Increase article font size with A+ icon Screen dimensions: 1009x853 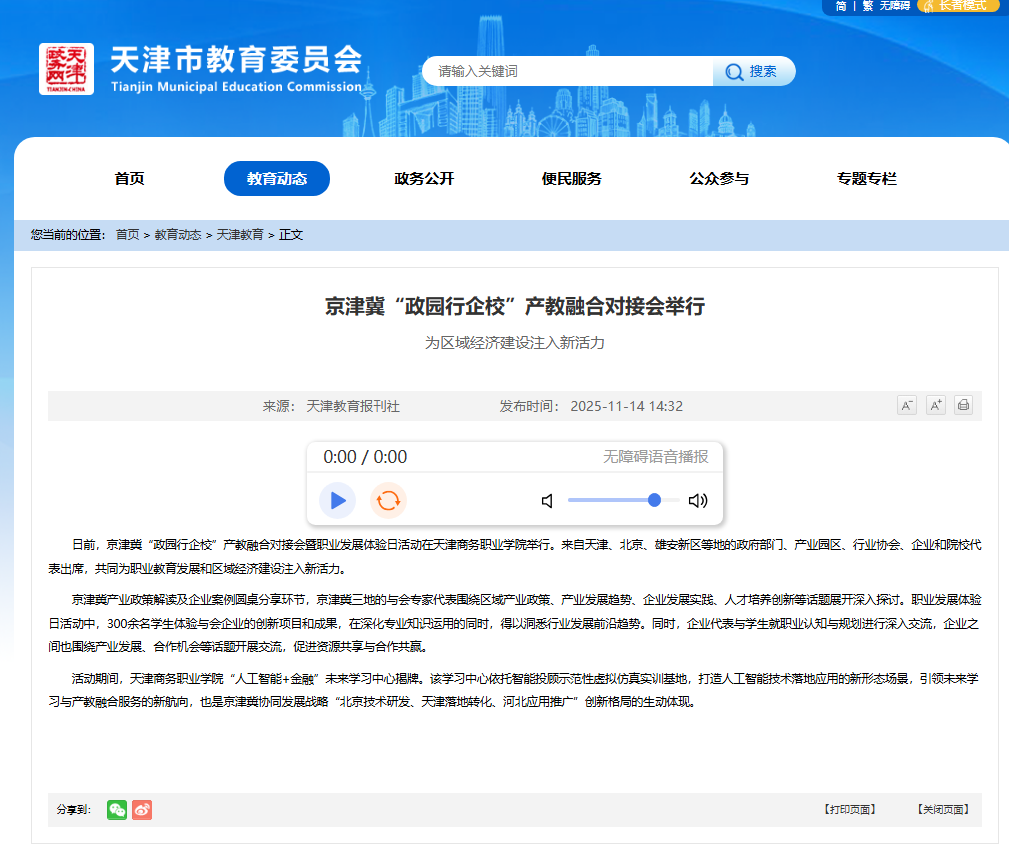tap(935, 405)
